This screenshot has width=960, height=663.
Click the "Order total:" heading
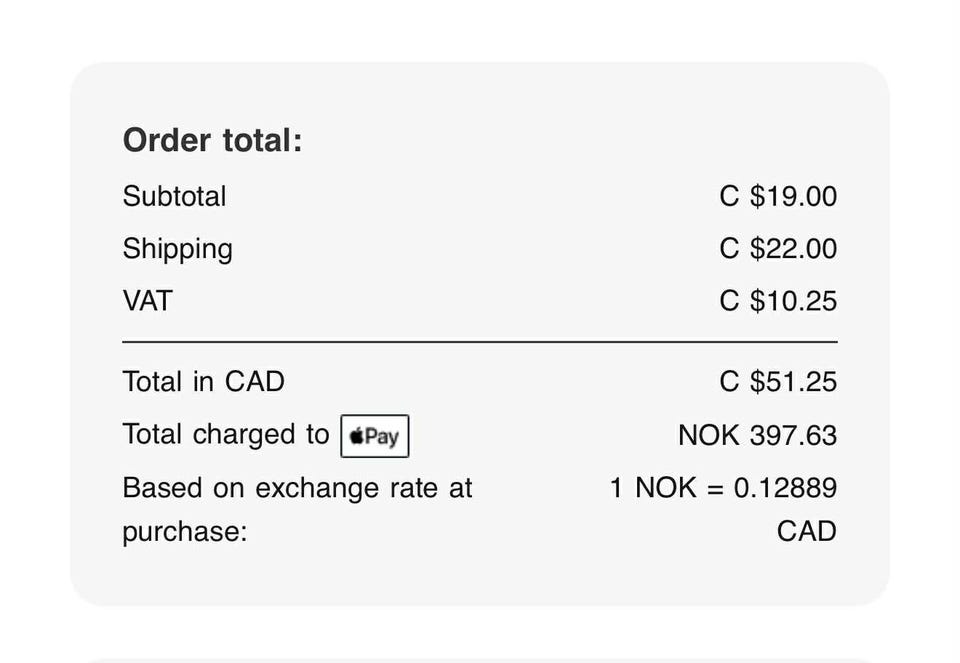(x=212, y=141)
